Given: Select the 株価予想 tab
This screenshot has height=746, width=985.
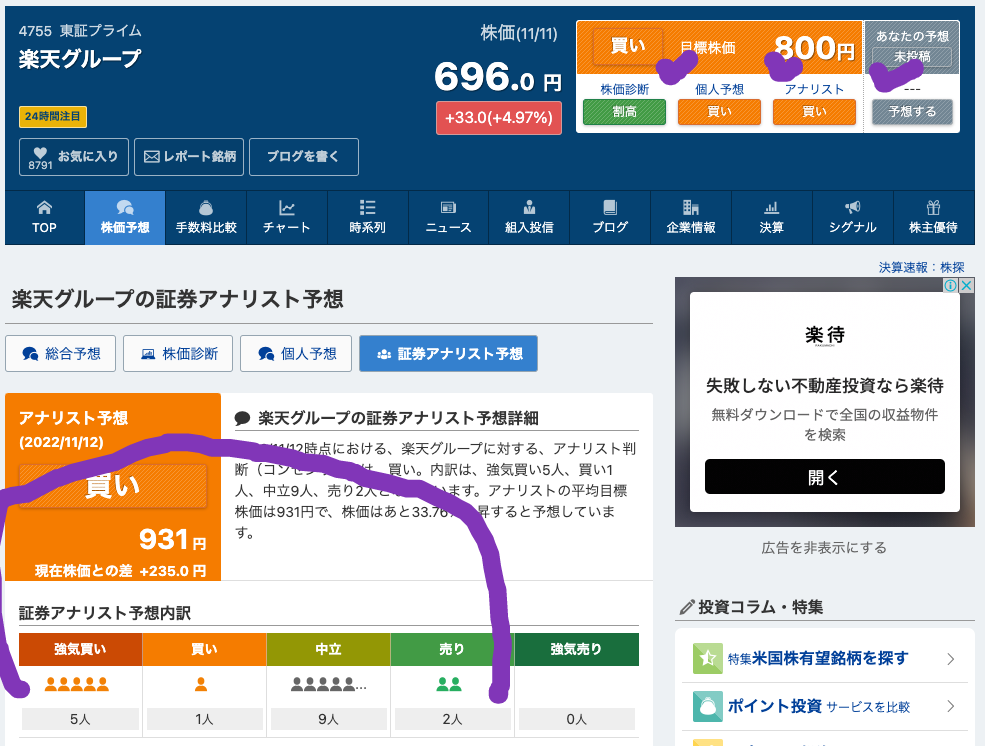Looking at the screenshot, I should 125,217.
